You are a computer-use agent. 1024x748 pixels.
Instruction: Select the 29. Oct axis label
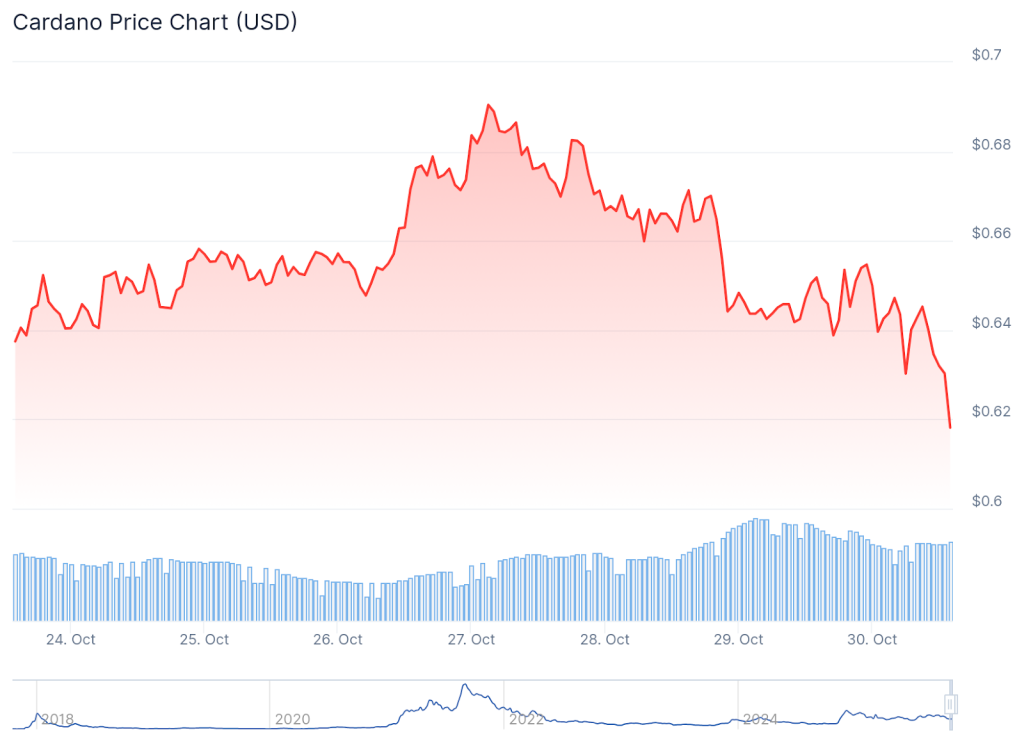pyautogui.click(x=738, y=640)
